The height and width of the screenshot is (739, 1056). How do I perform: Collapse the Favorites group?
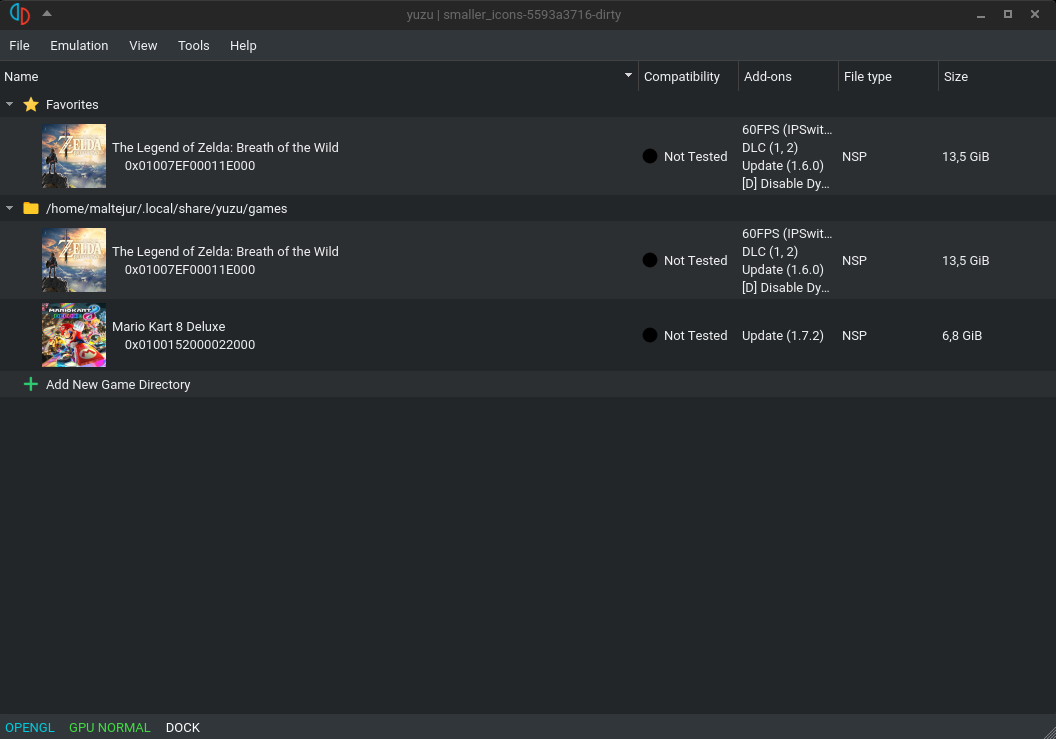pyautogui.click(x=9, y=104)
